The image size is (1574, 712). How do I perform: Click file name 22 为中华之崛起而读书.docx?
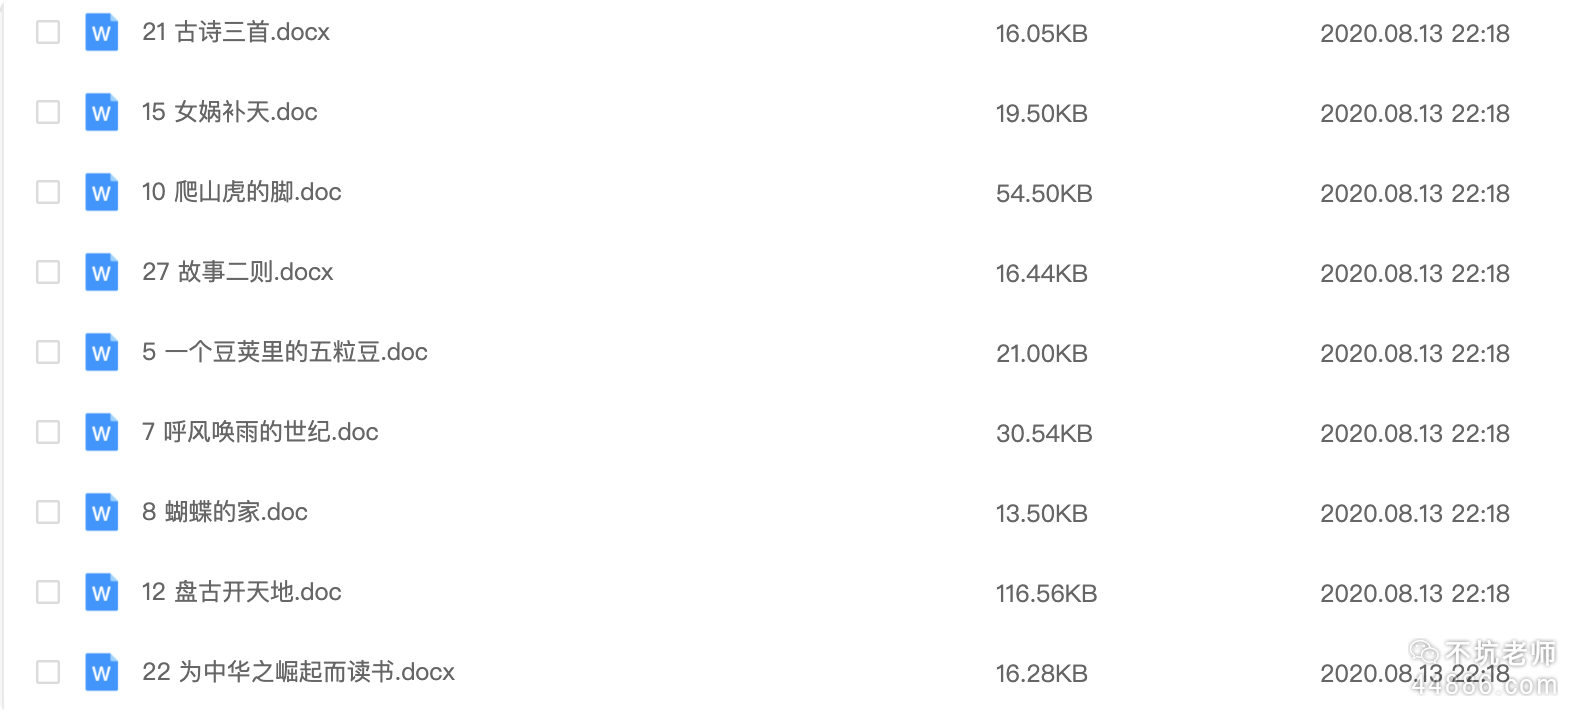(298, 672)
